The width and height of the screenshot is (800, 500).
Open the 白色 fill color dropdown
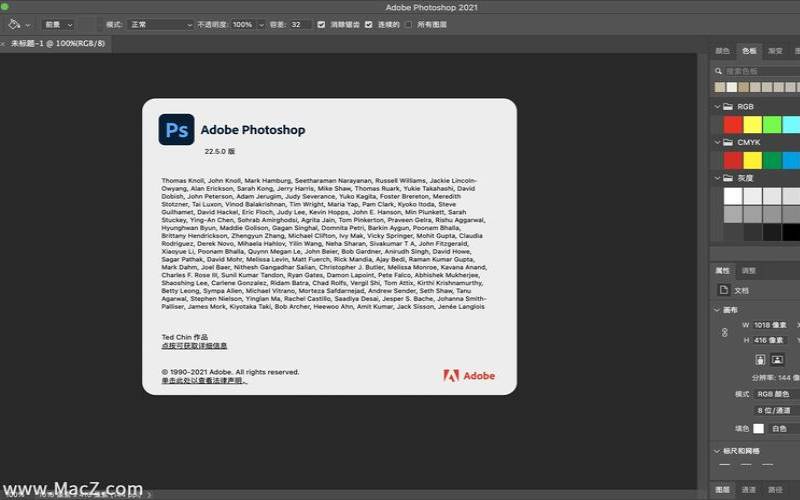click(785, 429)
